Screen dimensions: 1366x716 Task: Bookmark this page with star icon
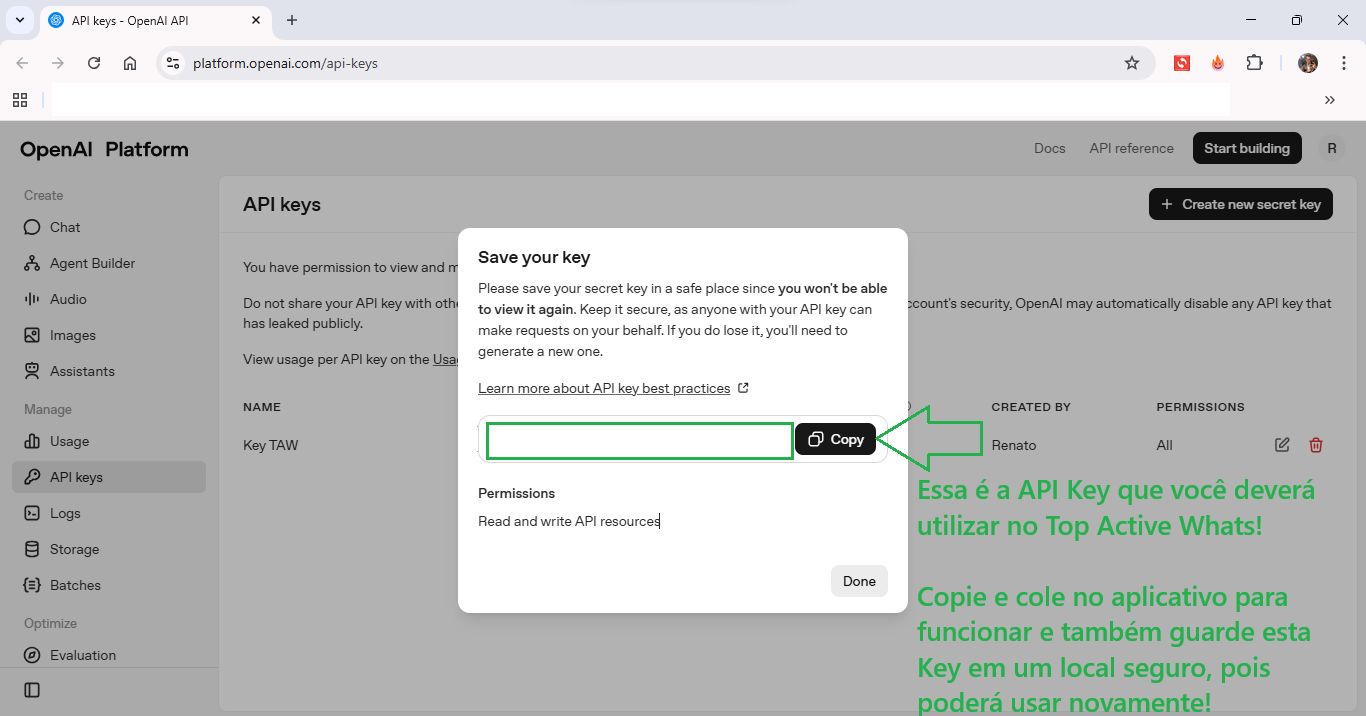(x=1131, y=63)
